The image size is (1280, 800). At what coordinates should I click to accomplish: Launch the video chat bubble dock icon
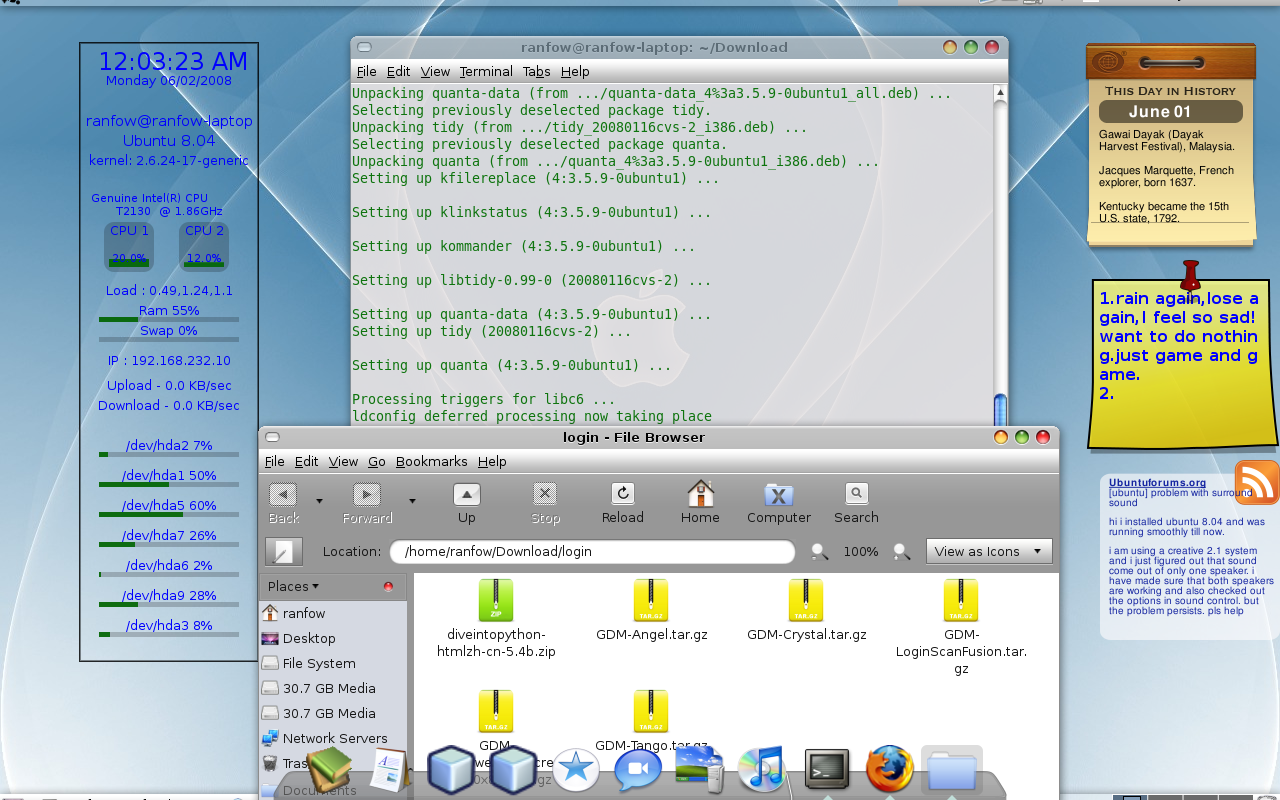(638, 770)
